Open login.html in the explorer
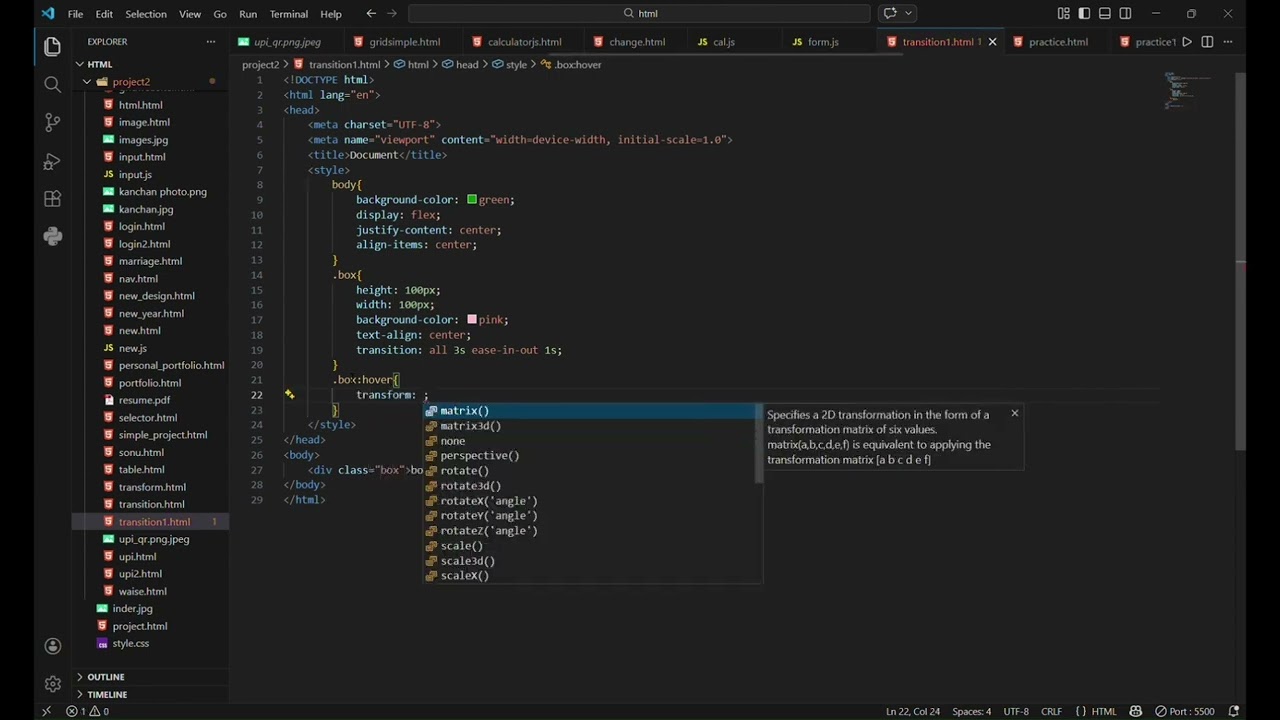 pos(142,227)
